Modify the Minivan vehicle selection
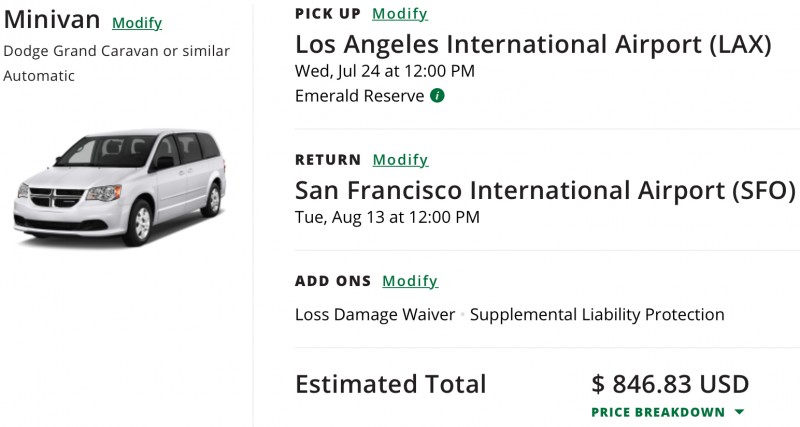The image size is (800, 427). [x=137, y=23]
